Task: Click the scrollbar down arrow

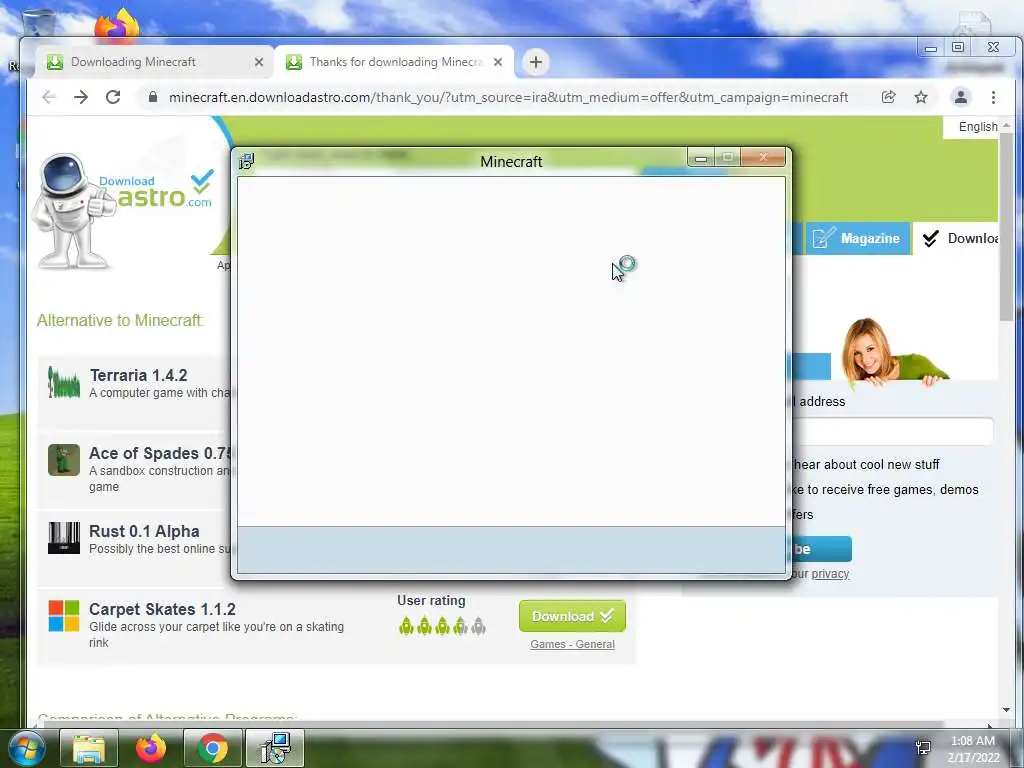Action: pos(1006,710)
